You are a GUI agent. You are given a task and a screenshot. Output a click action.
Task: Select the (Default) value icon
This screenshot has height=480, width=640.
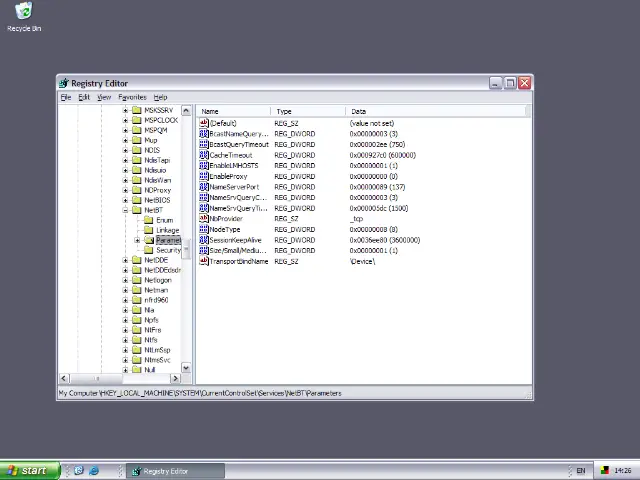tap(204, 123)
